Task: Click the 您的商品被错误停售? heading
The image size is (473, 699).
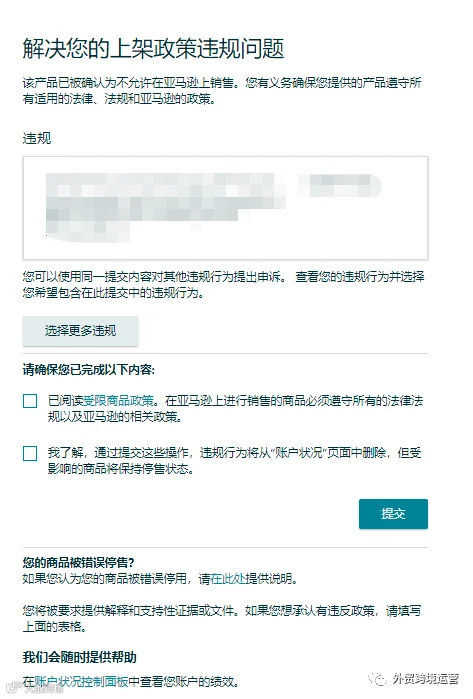Action: coord(79,562)
